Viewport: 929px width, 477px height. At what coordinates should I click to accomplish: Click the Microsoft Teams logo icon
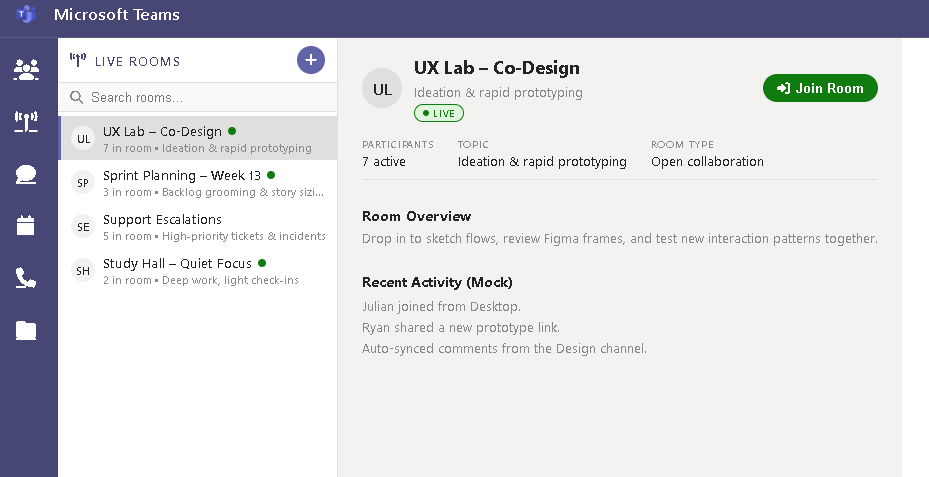click(x=26, y=15)
